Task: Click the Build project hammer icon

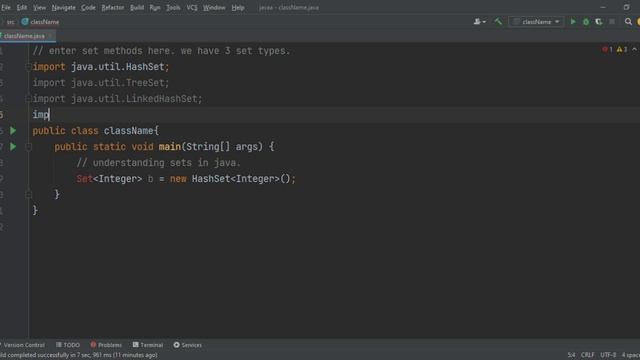Action: point(498,22)
